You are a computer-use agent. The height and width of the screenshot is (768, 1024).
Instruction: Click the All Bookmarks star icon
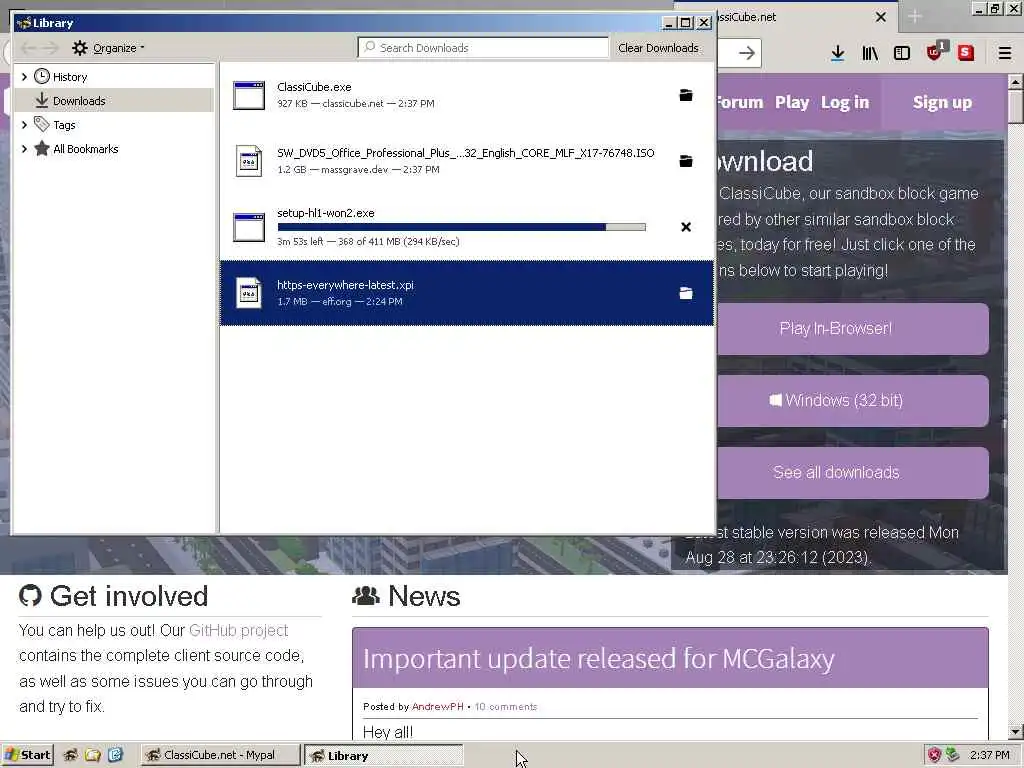click(42, 148)
